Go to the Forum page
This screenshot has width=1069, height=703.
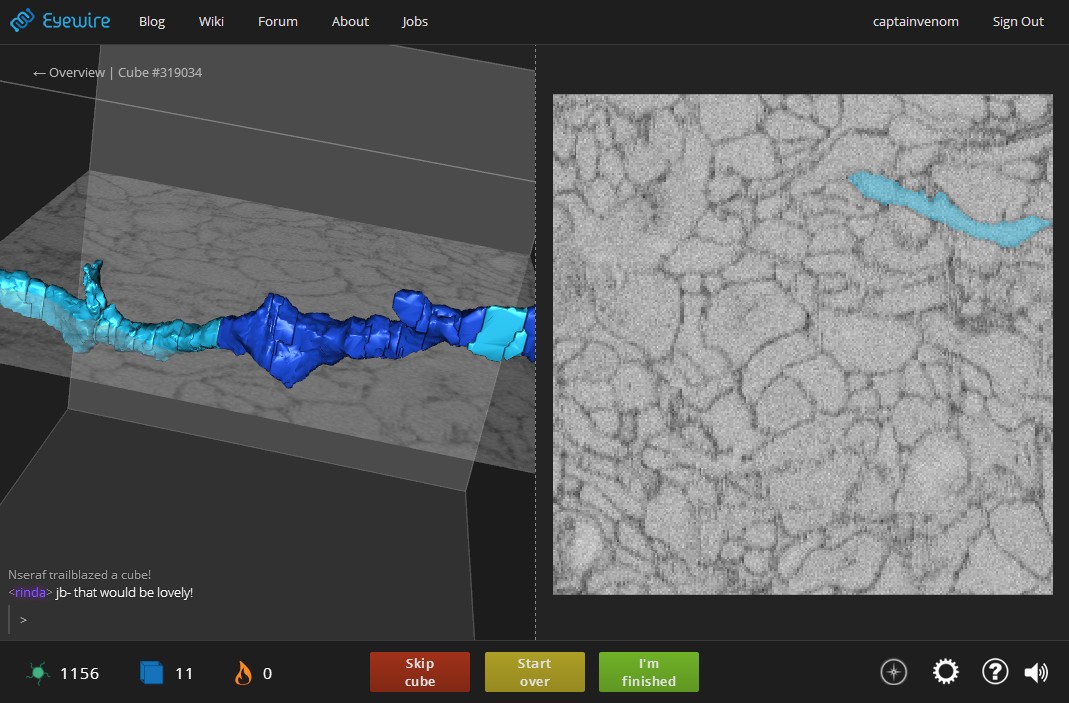pos(277,22)
